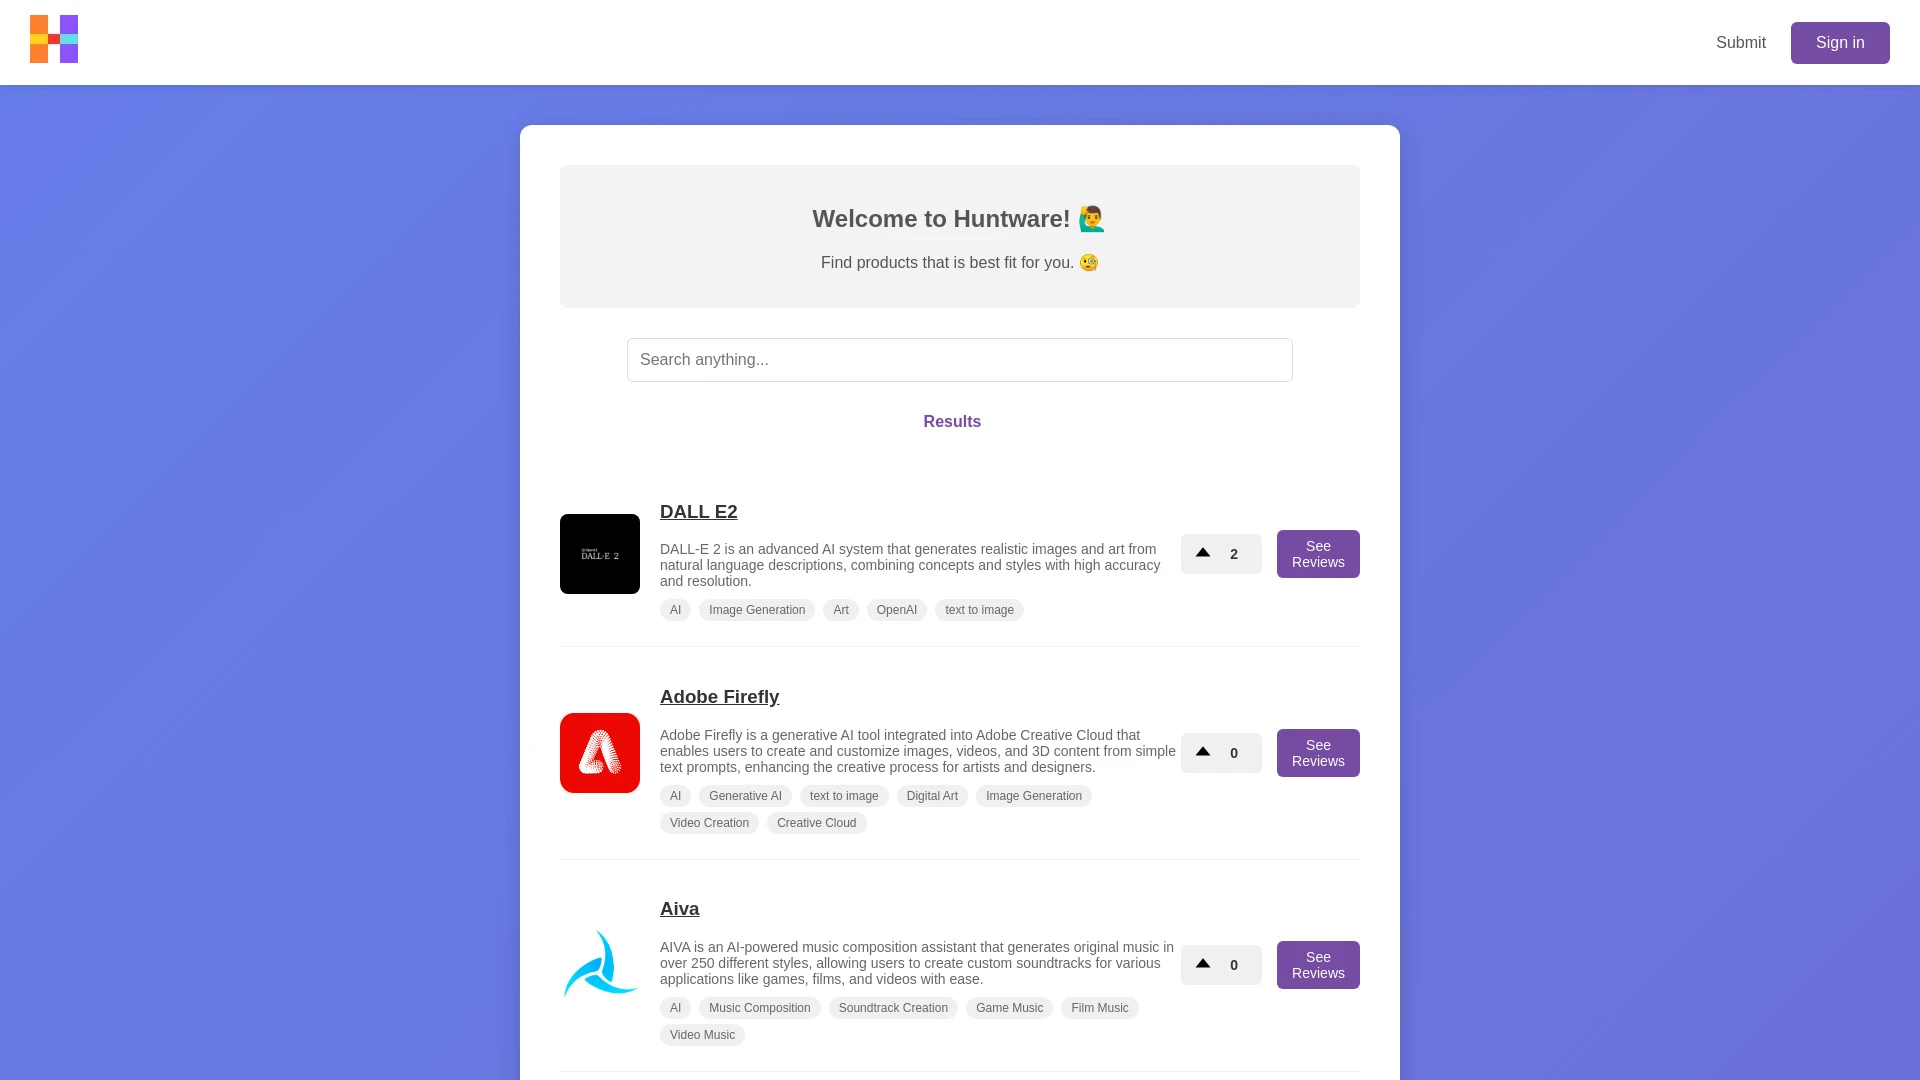Click the OpenAI tag on DALL E2
The height and width of the screenshot is (1080, 1920).
coord(897,609)
